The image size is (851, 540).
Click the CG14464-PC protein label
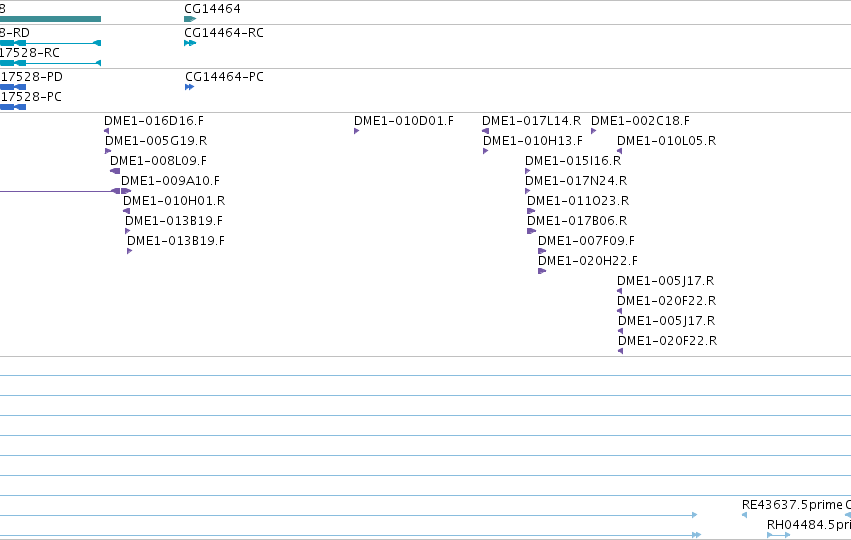[224, 77]
